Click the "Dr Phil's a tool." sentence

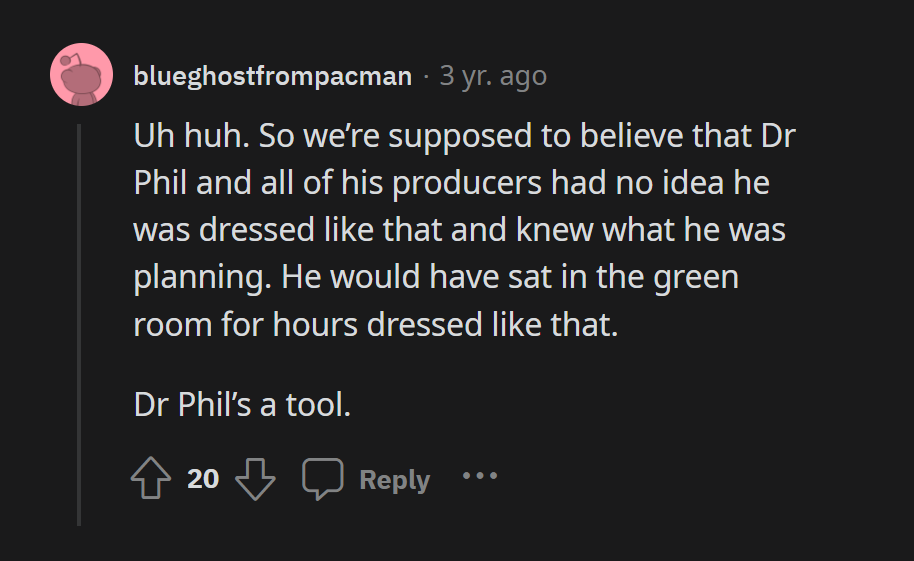coord(242,406)
